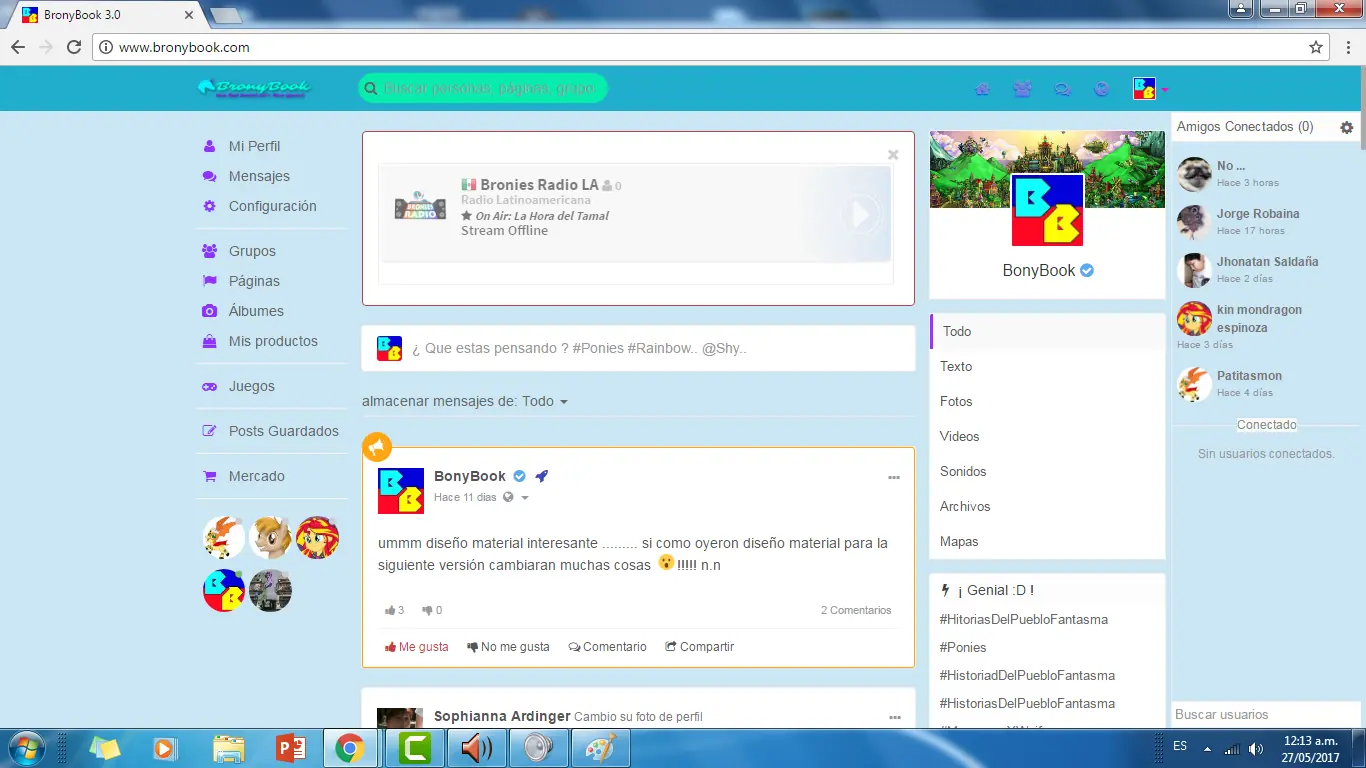1366x768 pixels.
Task: Click the 'Buscar usuarios' chat search field
Action: tap(1266, 715)
